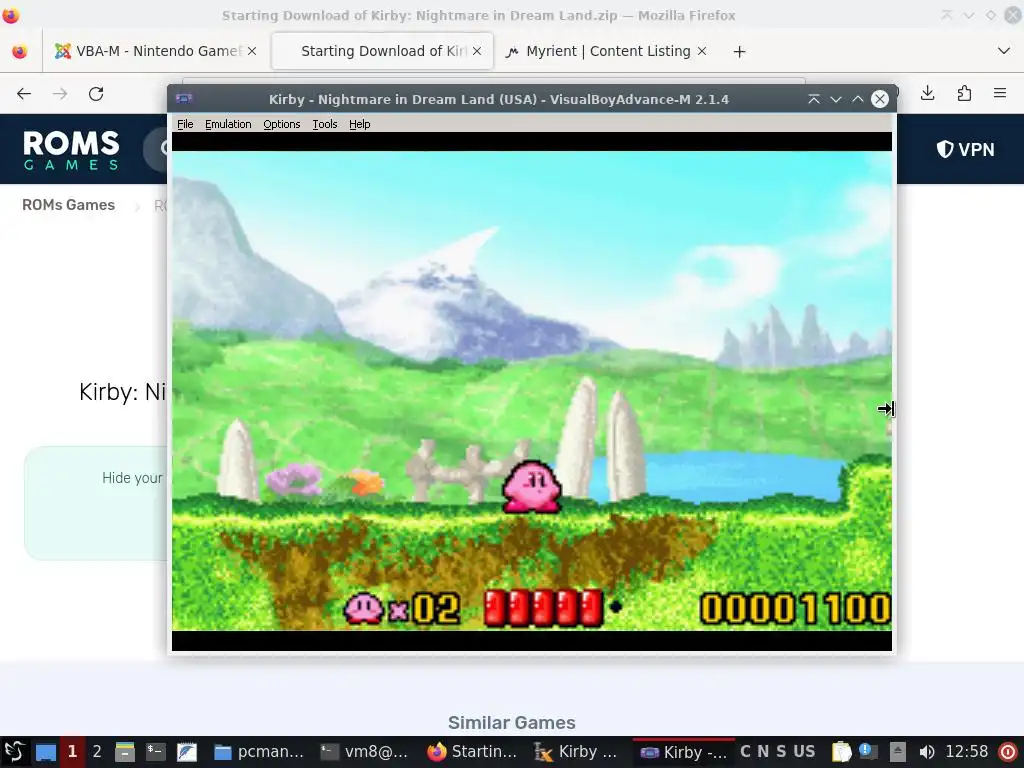Open the clipboard manager tray icon
The image size is (1024, 768).
coord(841,752)
